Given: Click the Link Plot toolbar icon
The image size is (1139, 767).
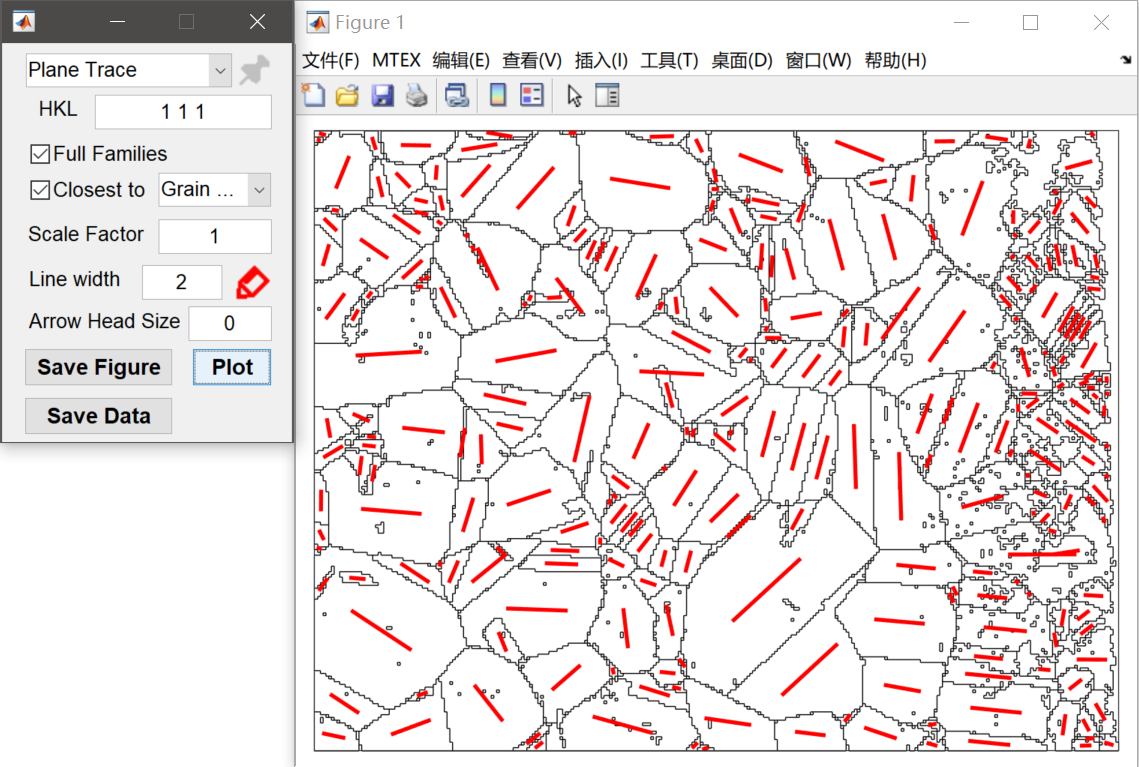Looking at the screenshot, I should (457, 95).
